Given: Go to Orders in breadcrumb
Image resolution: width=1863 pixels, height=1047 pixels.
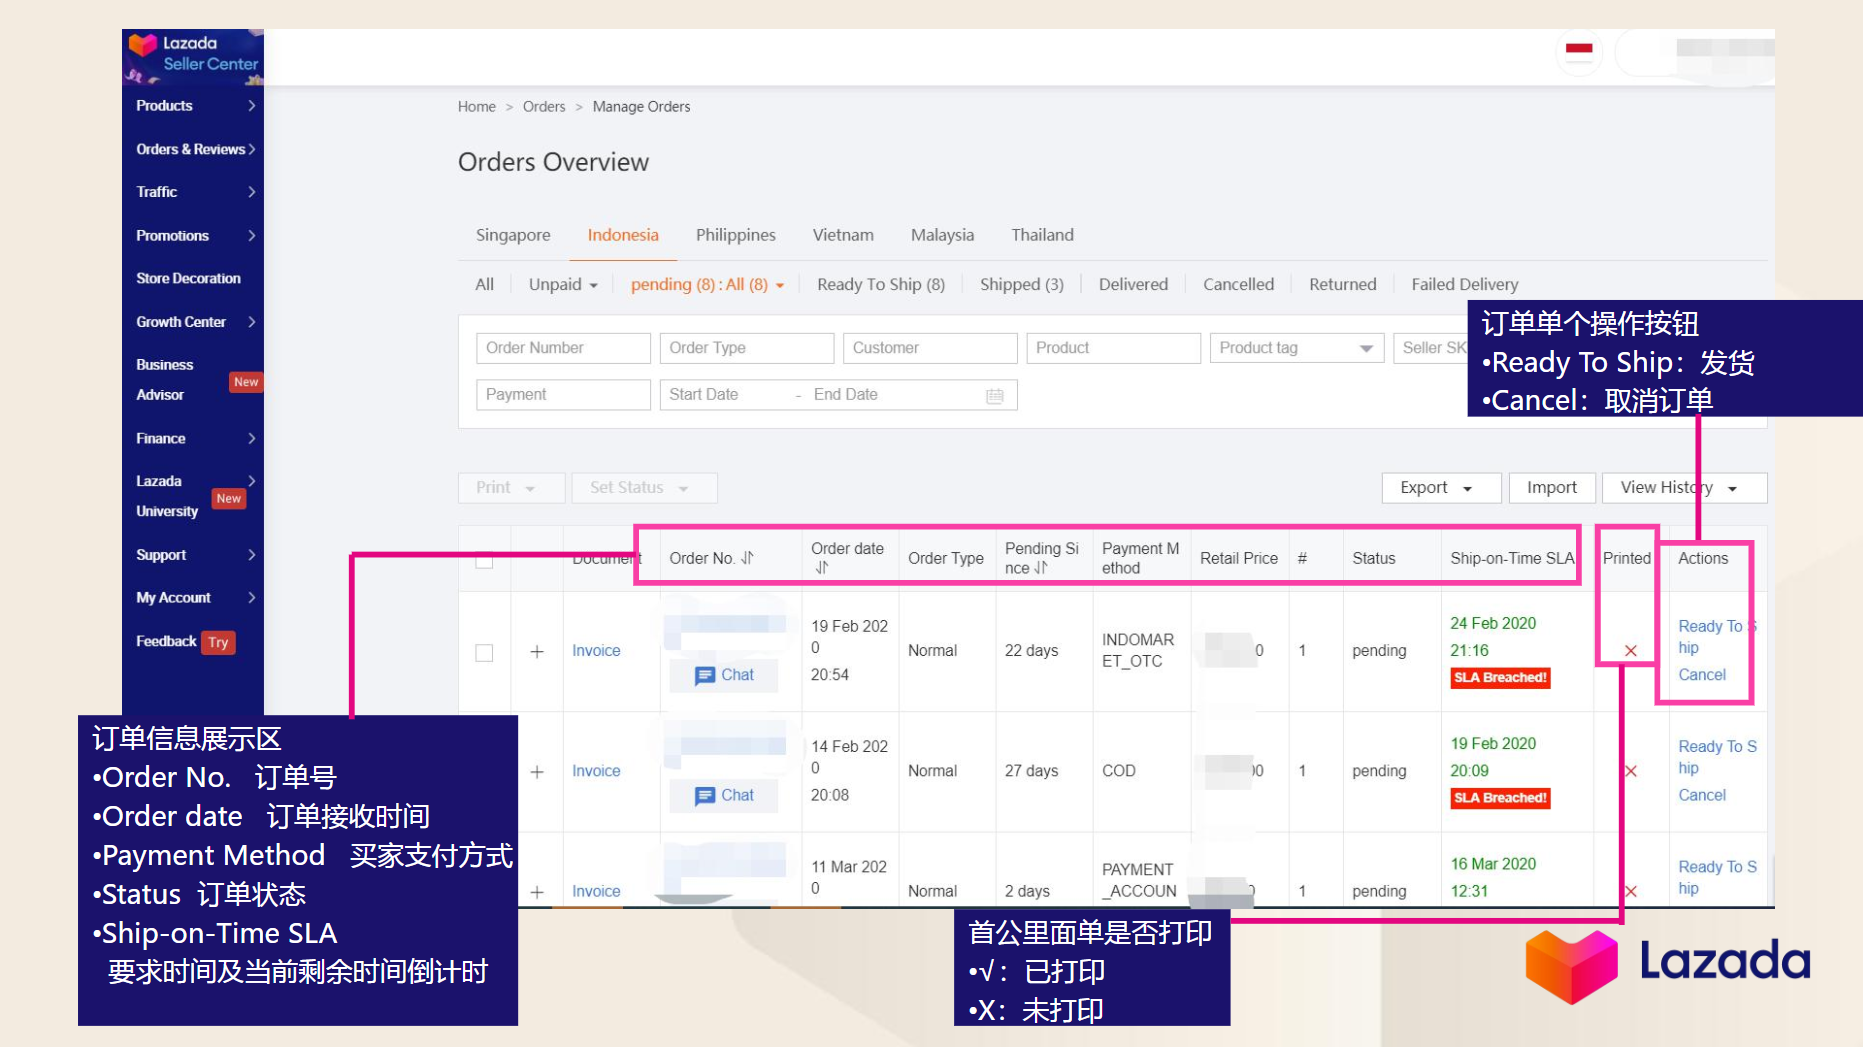Looking at the screenshot, I should pos(544,107).
